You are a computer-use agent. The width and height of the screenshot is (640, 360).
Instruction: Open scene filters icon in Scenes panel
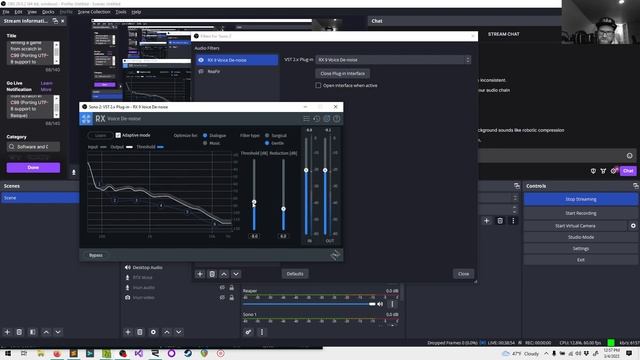point(33,332)
